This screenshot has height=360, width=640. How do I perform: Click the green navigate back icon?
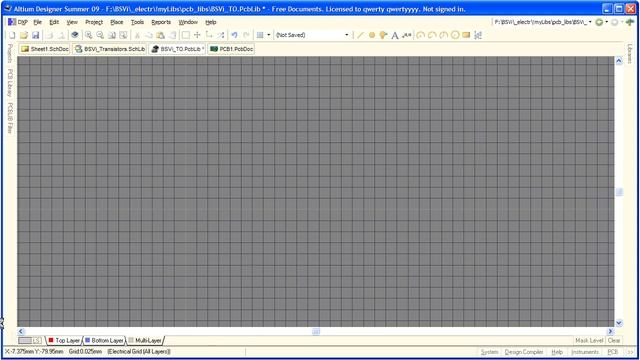click(x=599, y=22)
